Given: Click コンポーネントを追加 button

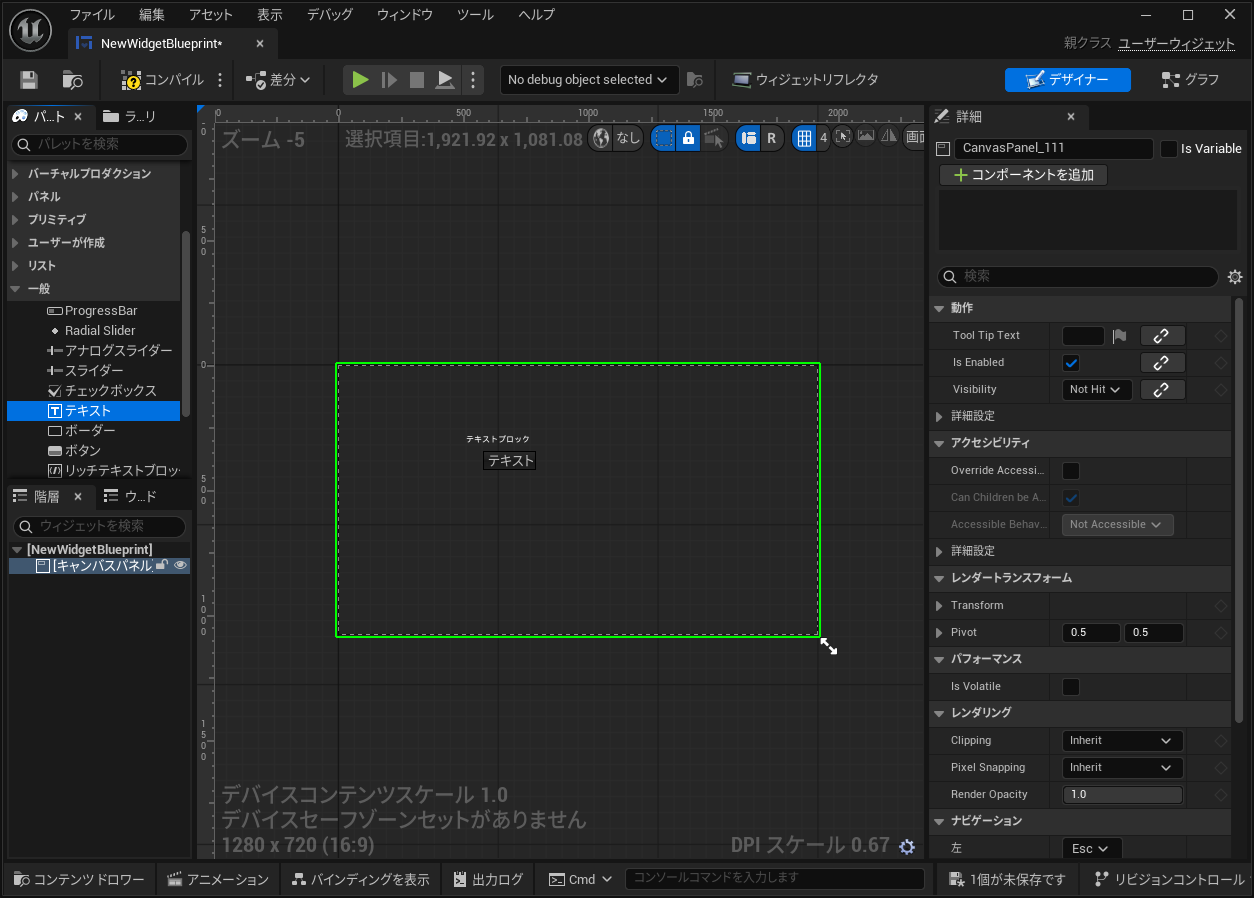Looking at the screenshot, I should pos(1024,175).
